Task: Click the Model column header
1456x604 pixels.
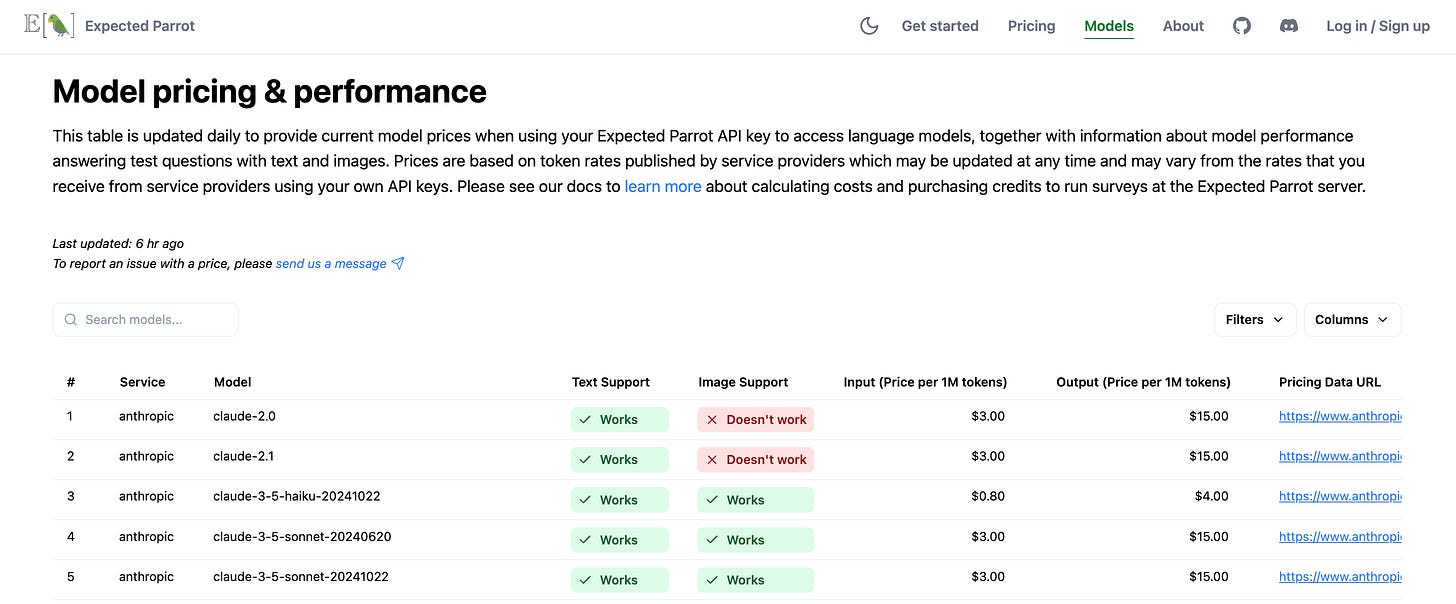Action: pos(232,382)
